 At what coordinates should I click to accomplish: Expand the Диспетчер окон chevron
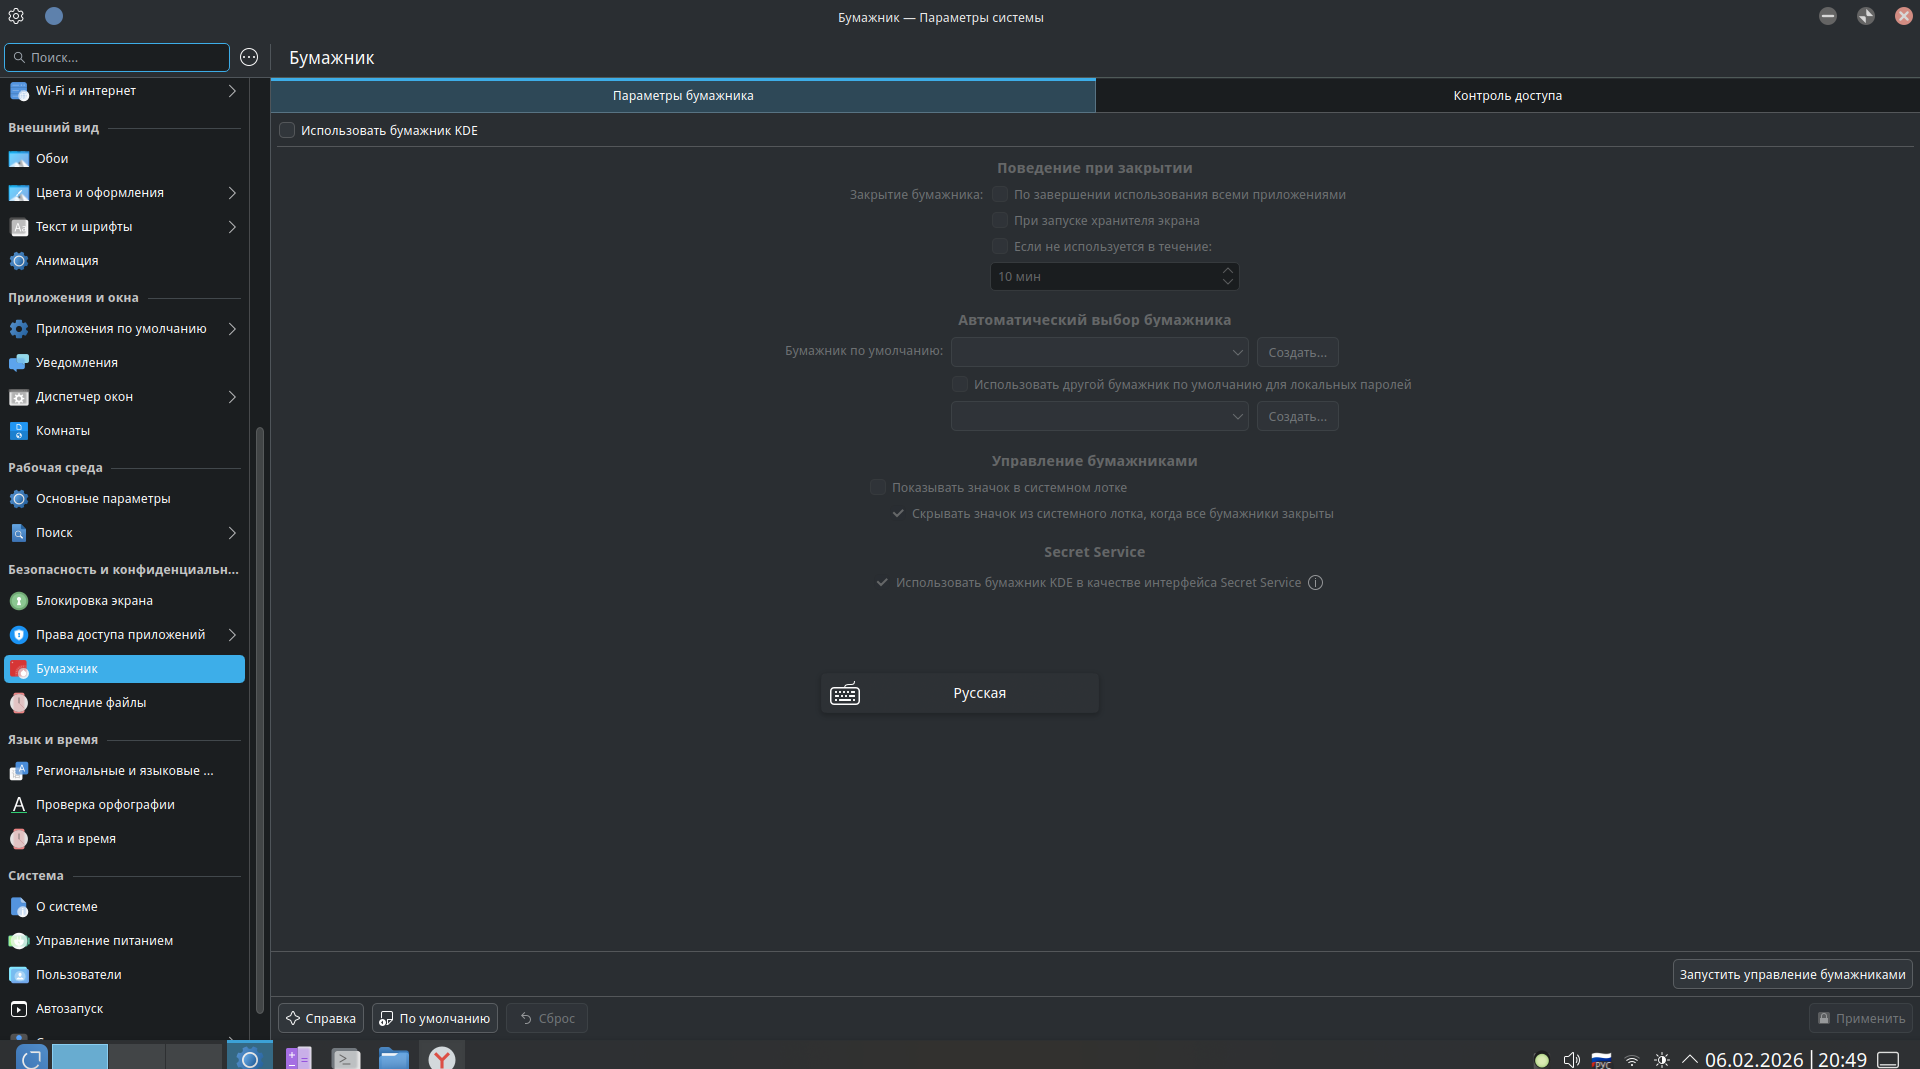point(232,397)
